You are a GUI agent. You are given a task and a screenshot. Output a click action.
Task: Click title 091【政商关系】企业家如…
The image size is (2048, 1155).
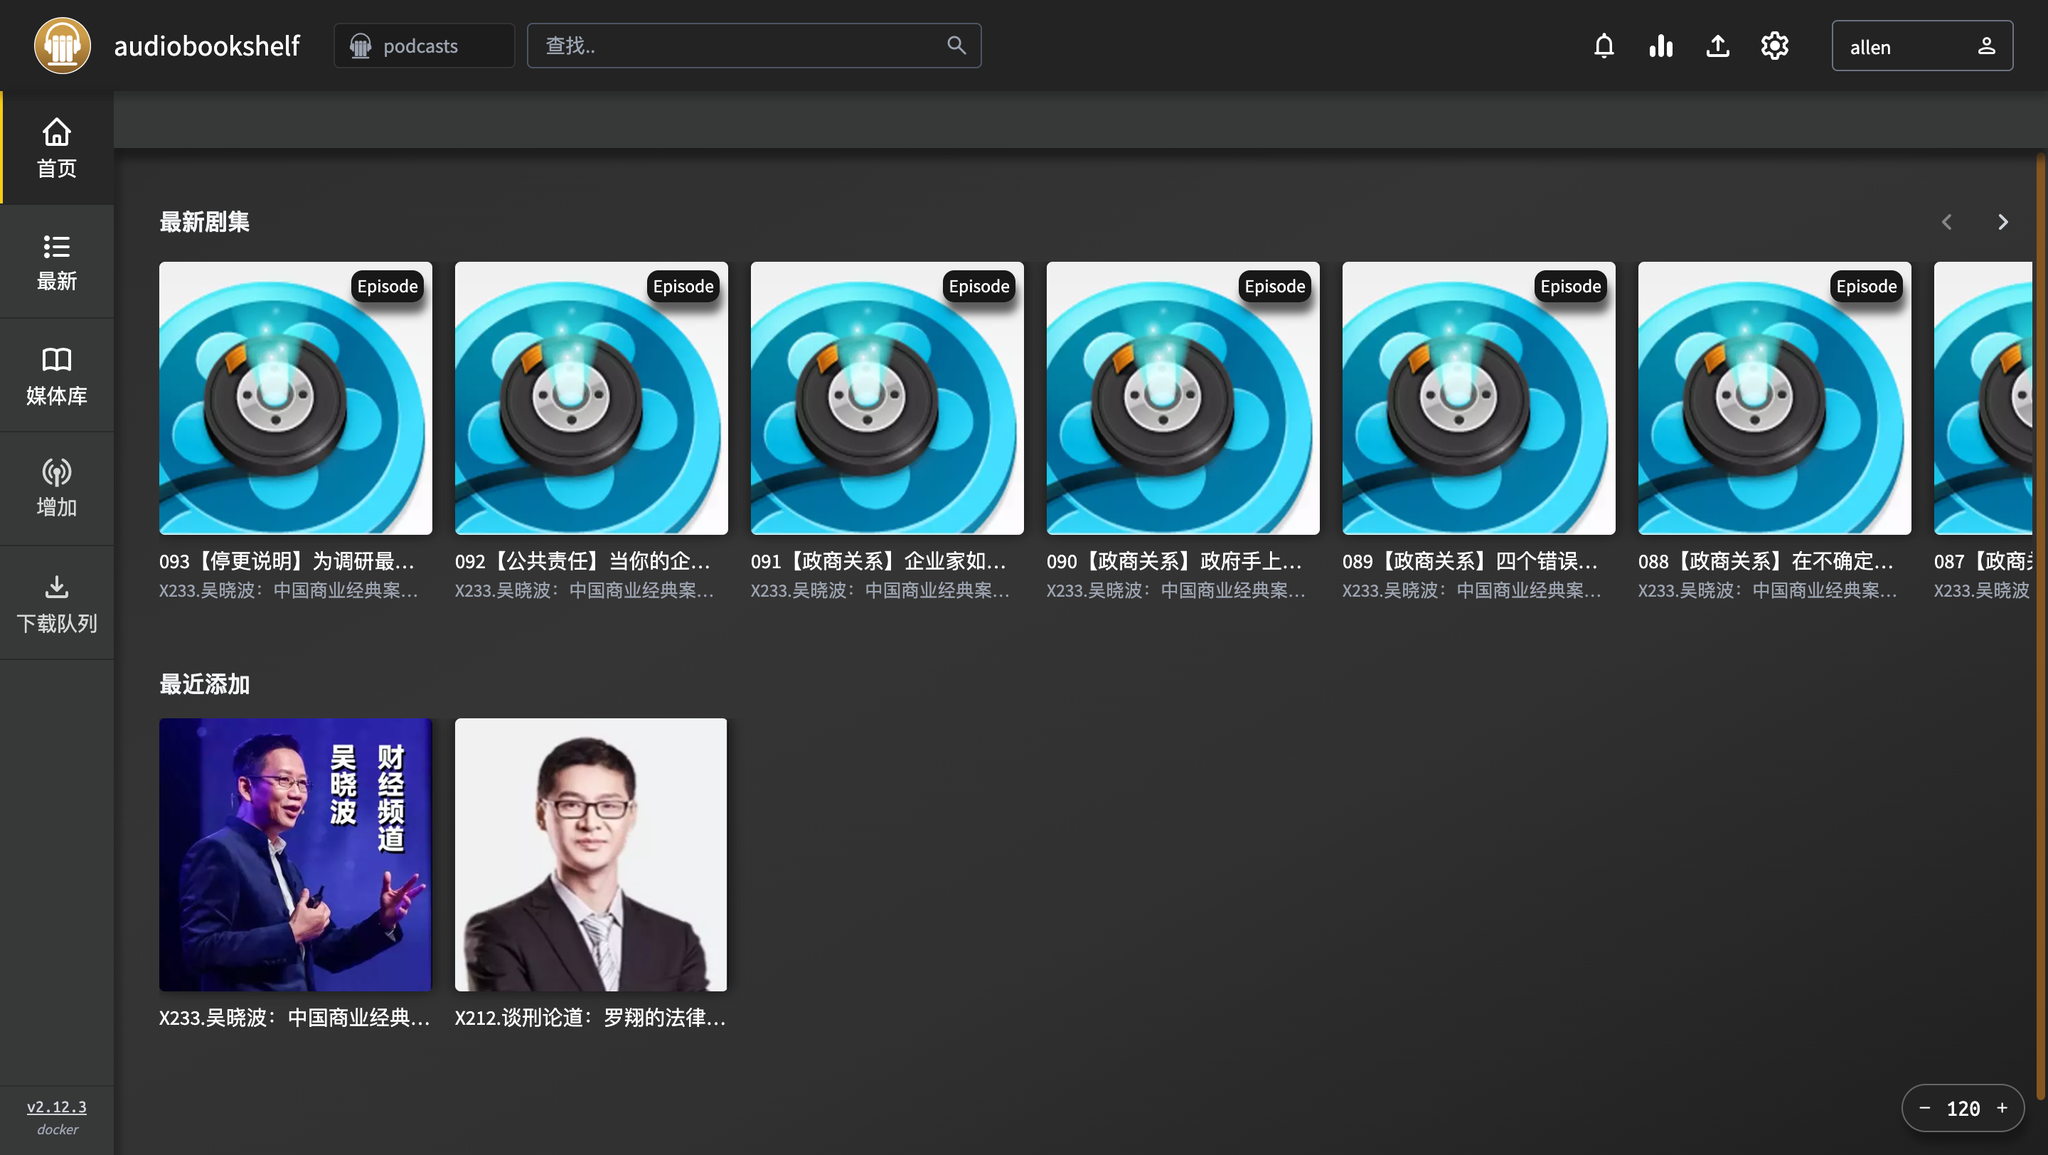pyautogui.click(x=879, y=561)
